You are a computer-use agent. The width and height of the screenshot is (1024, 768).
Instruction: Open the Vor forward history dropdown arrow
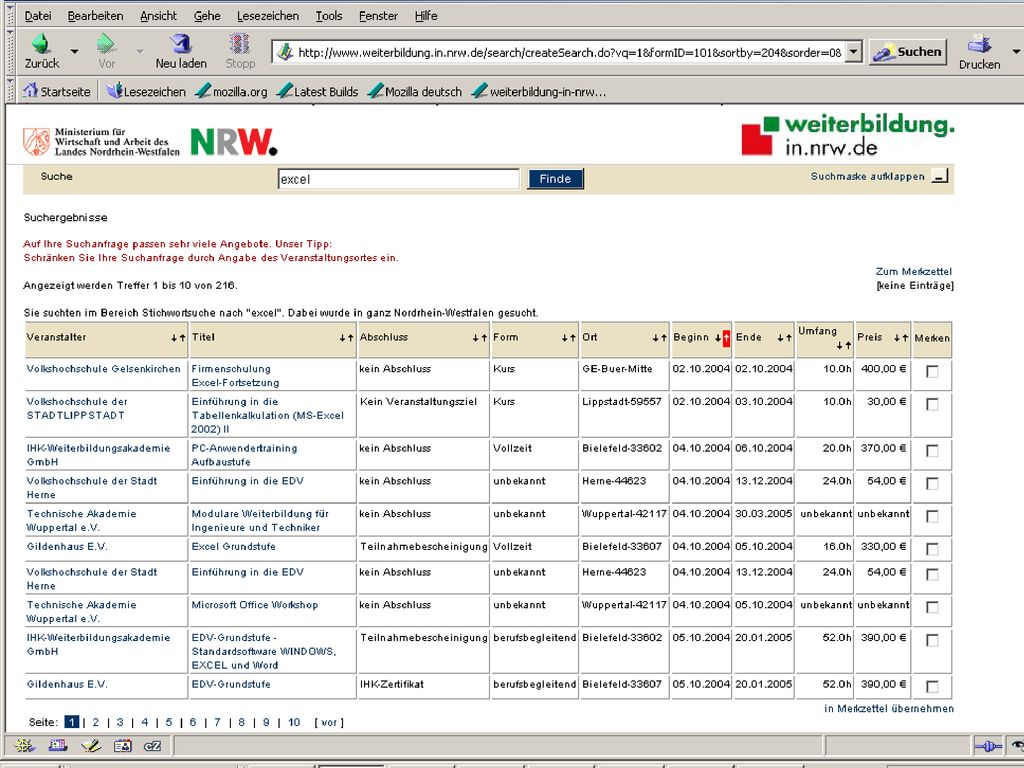click(x=140, y=52)
